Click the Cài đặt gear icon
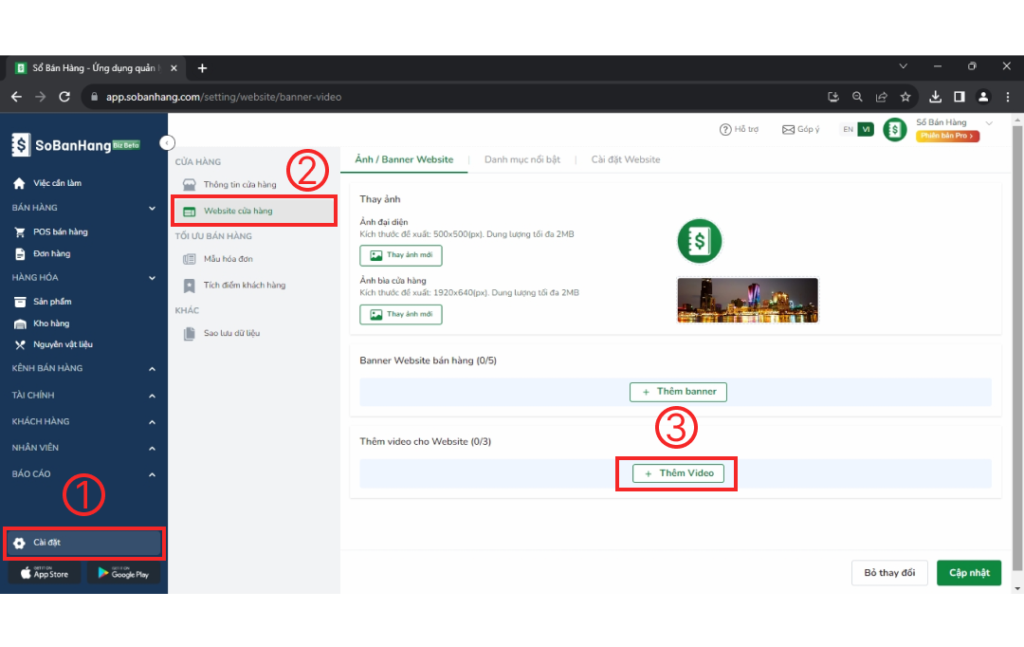This screenshot has width=1024, height=647. click(20, 543)
